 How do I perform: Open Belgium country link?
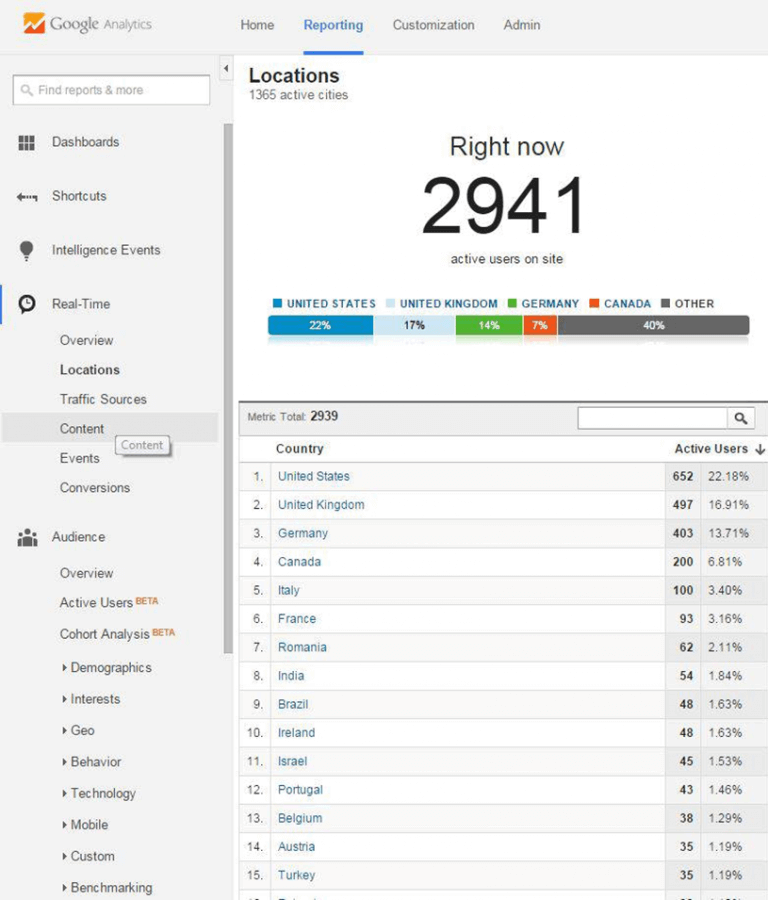click(x=300, y=818)
